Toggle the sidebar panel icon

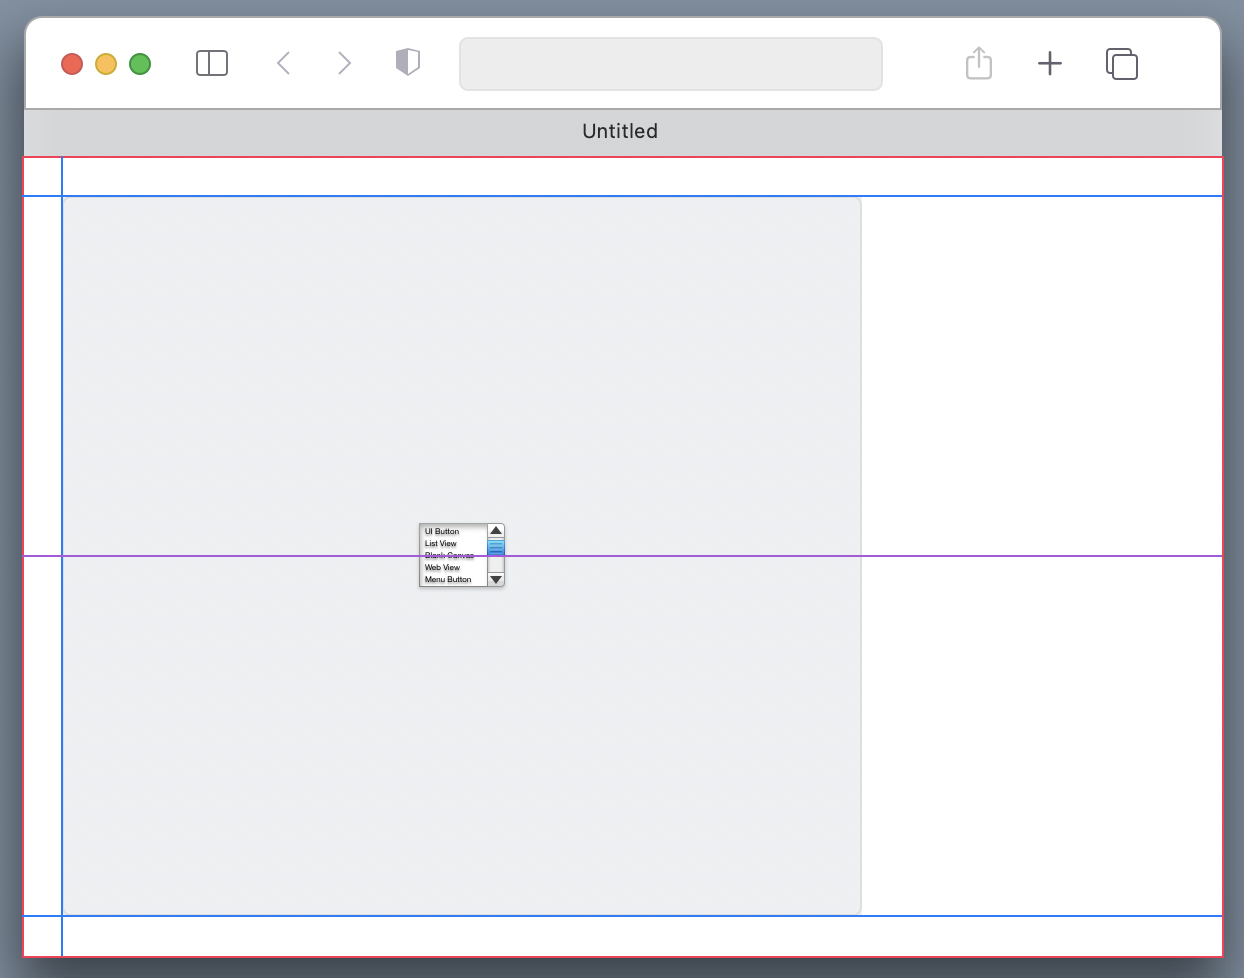point(212,64)
